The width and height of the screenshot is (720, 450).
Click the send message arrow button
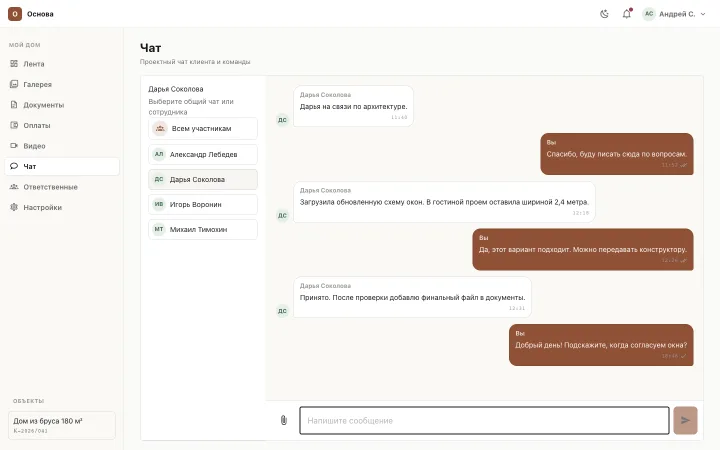[x=685, y=420]
